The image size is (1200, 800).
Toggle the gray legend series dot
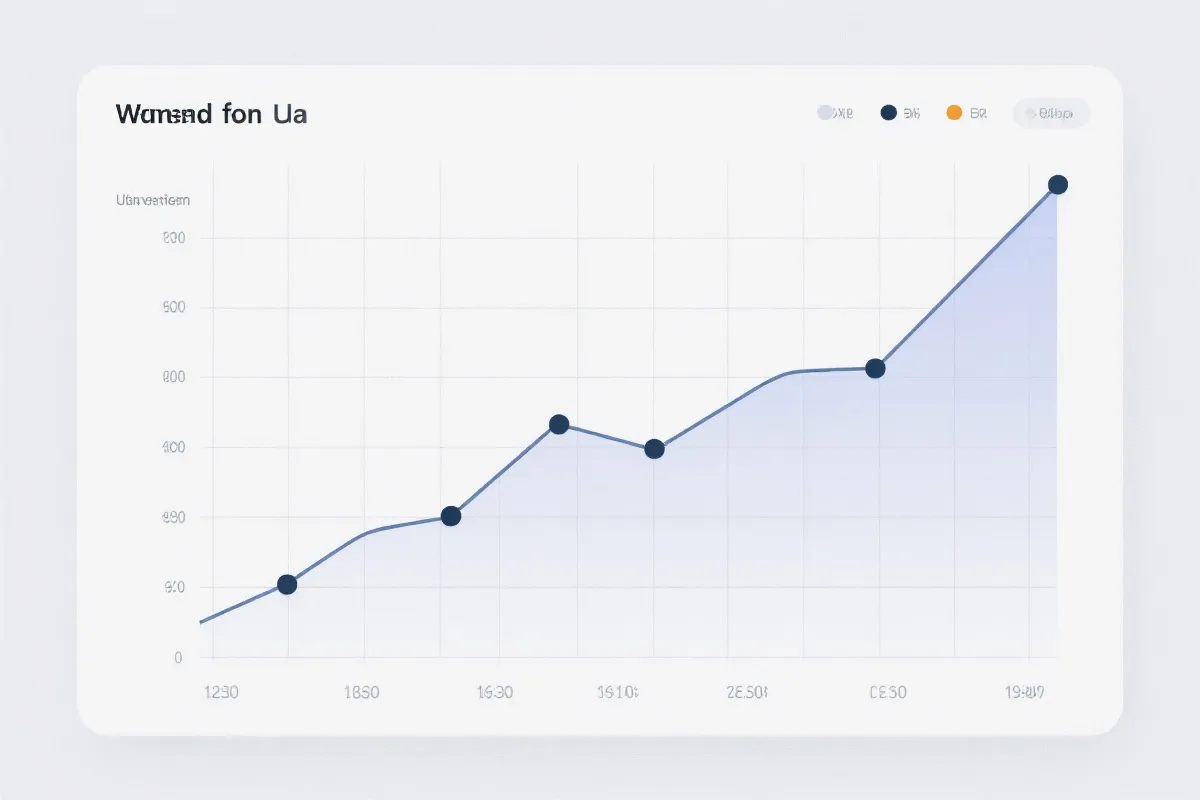[825, 113]
